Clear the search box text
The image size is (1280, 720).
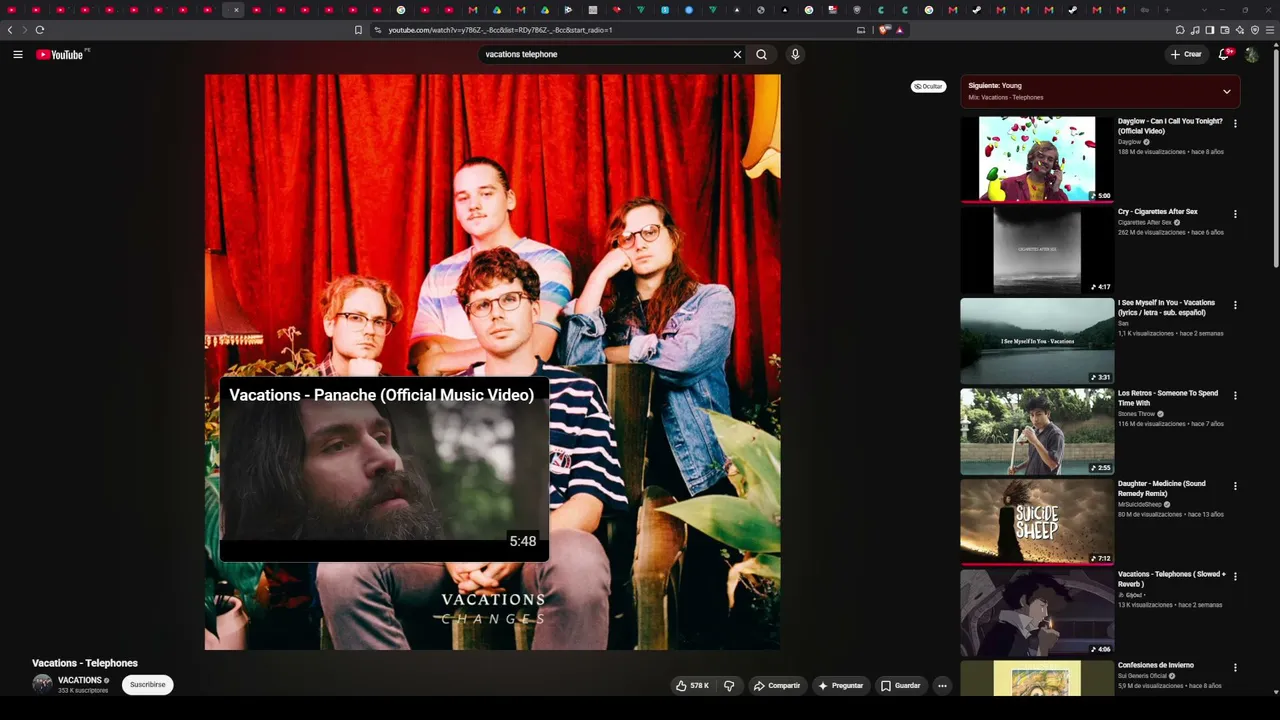737,55
